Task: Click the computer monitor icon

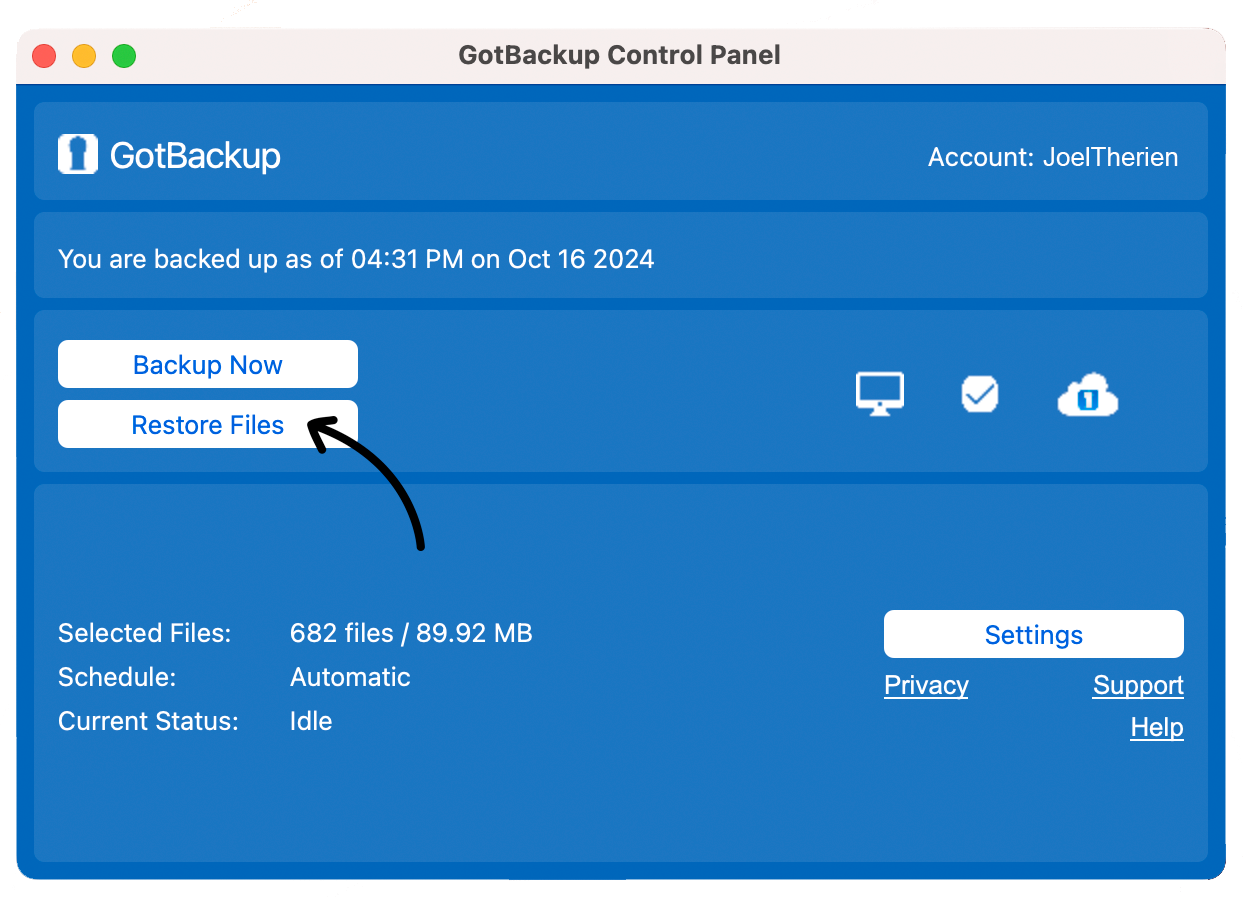Action: tap(880, 394)
